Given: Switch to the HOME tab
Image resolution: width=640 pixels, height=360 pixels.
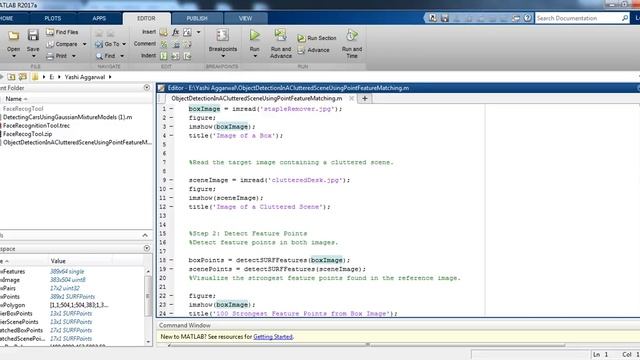Looking at the screenshot, I should tap(7, 18).
